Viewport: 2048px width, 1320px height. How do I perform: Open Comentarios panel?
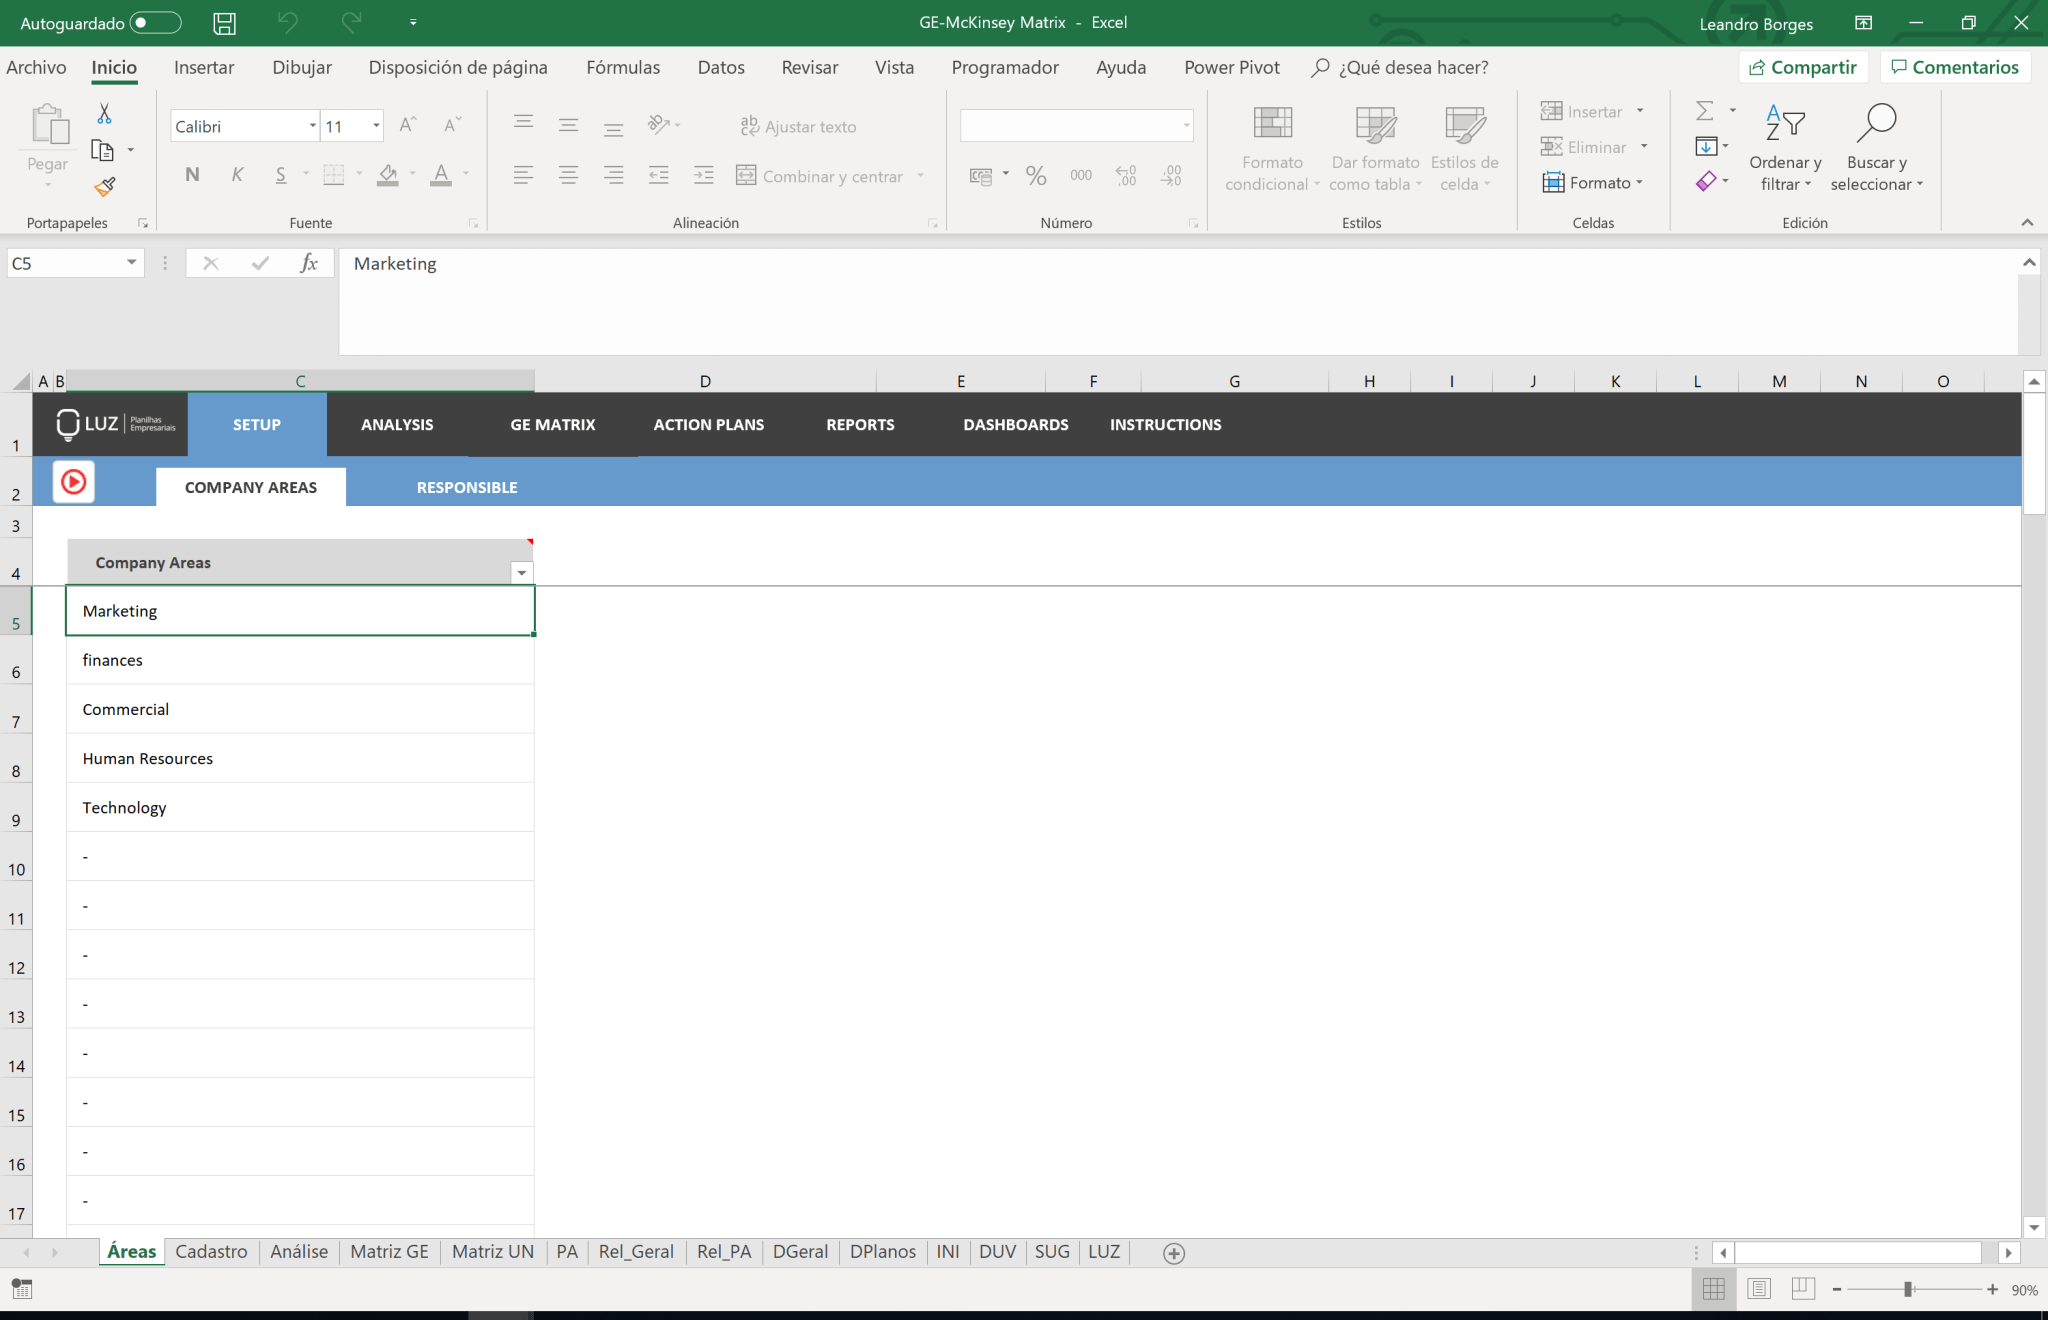pos(1956,67)
